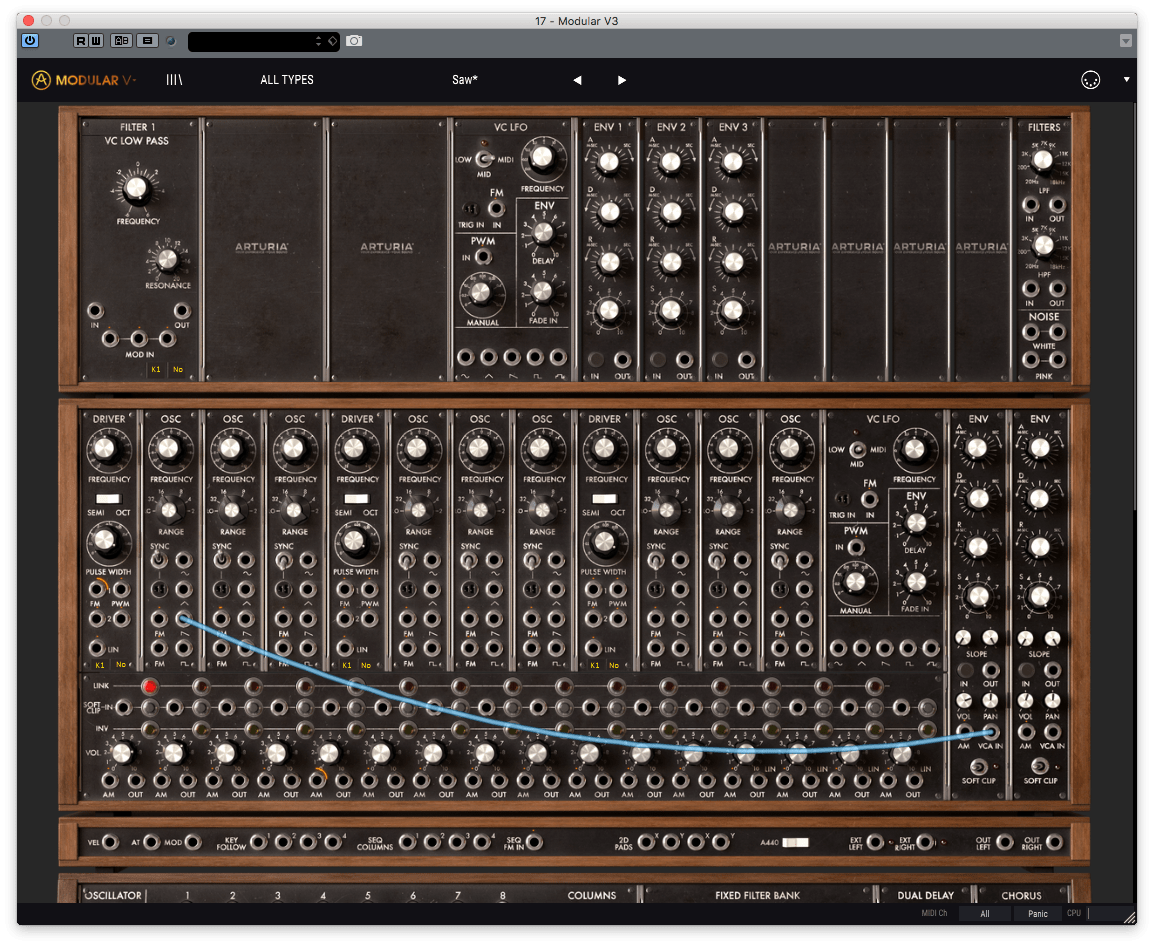Open the first Driver K1 keyboard follow selector
The height and width of the screenshot is (946, 1154).
tap(100, 665)
